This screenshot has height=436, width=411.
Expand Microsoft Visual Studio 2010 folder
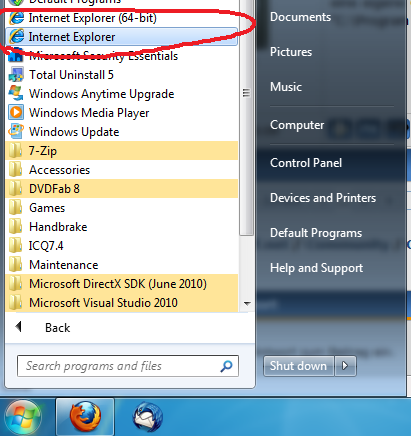click(x=122, y=303)
